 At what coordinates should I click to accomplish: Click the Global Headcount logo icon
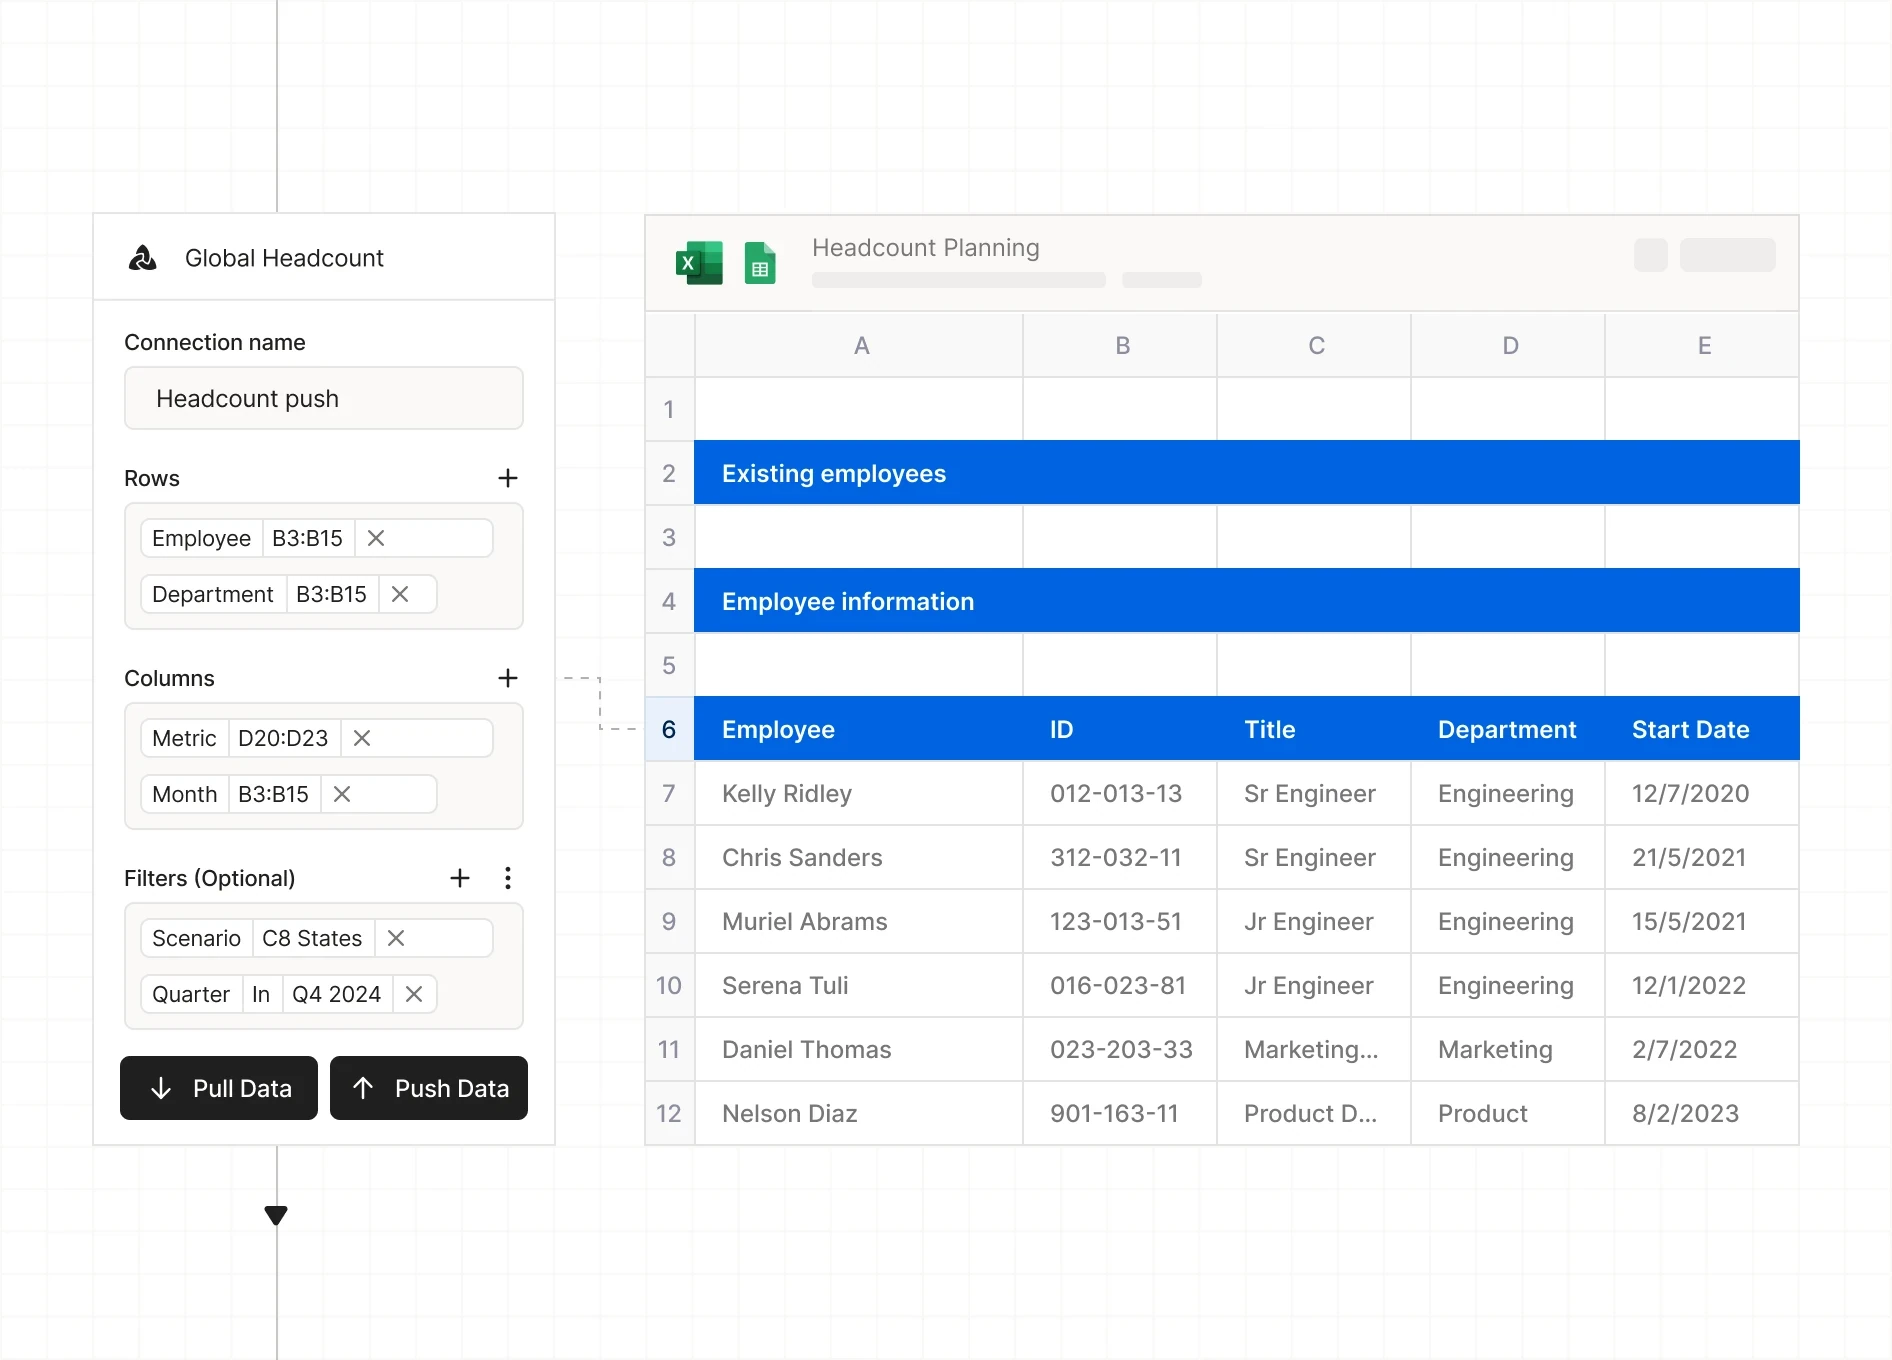tap(143, 258)
